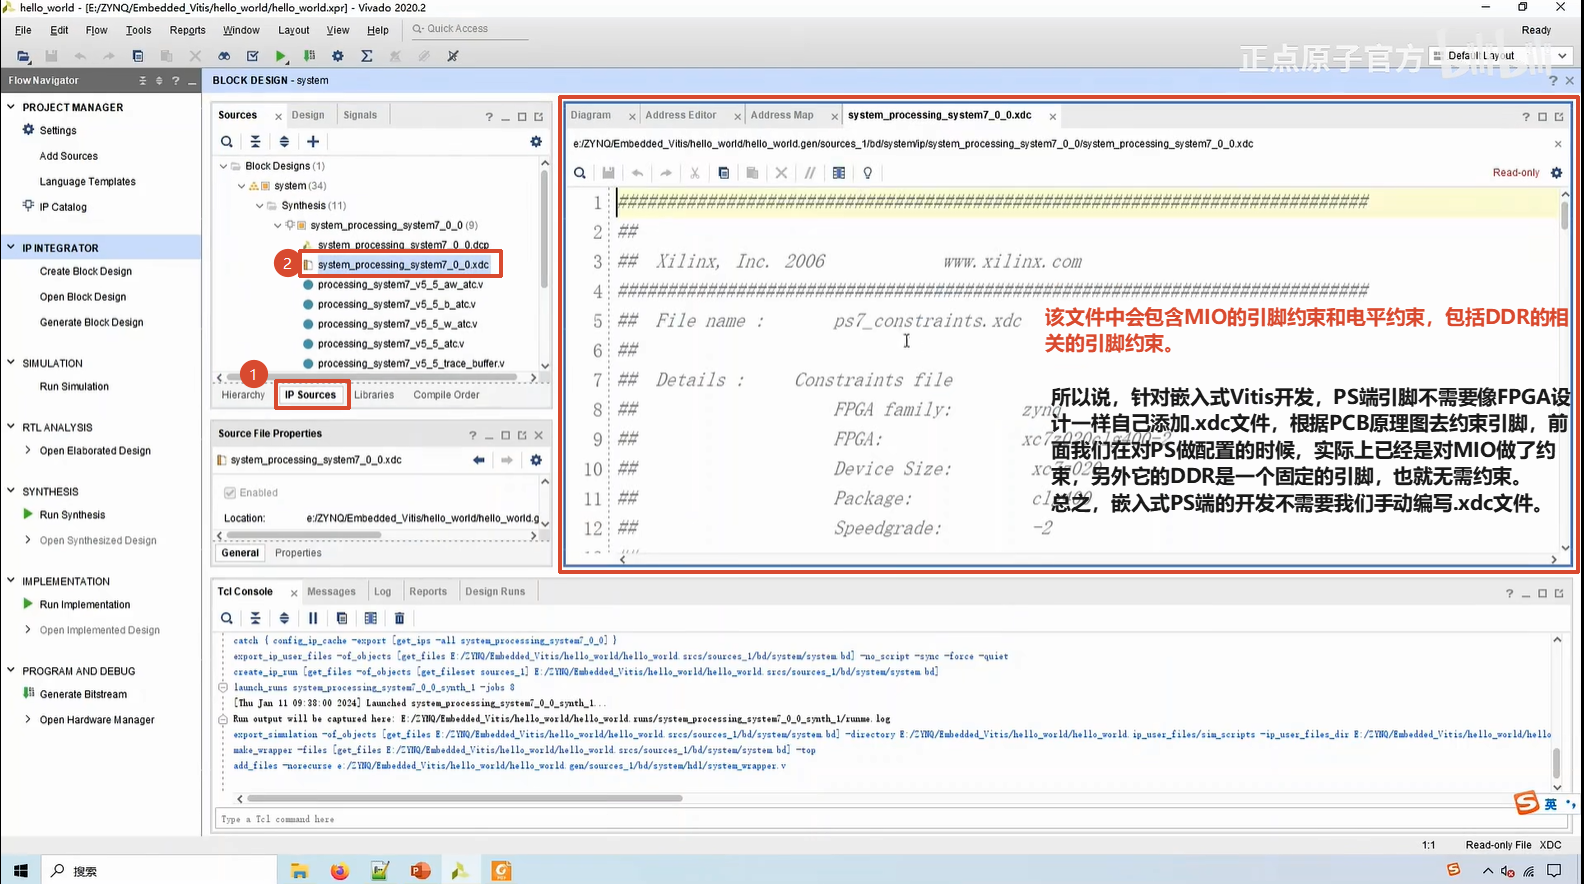1584x884 pixels.
Task: Click the Sigma Reports toolbar icon
Action: pos(367,56)
